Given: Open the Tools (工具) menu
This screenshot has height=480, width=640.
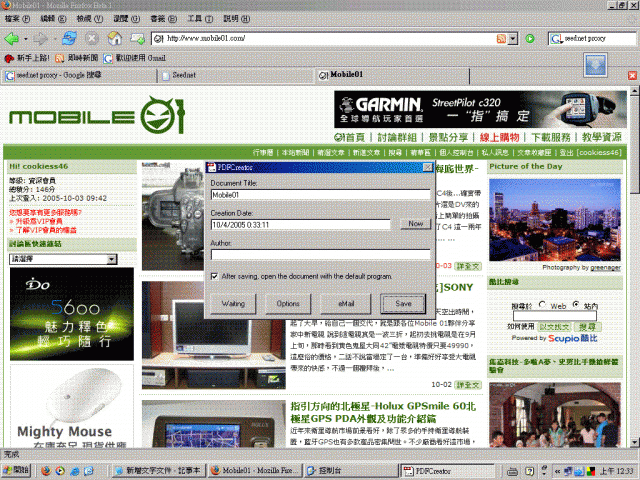Looking at the screenshot, I should point(200,19).
